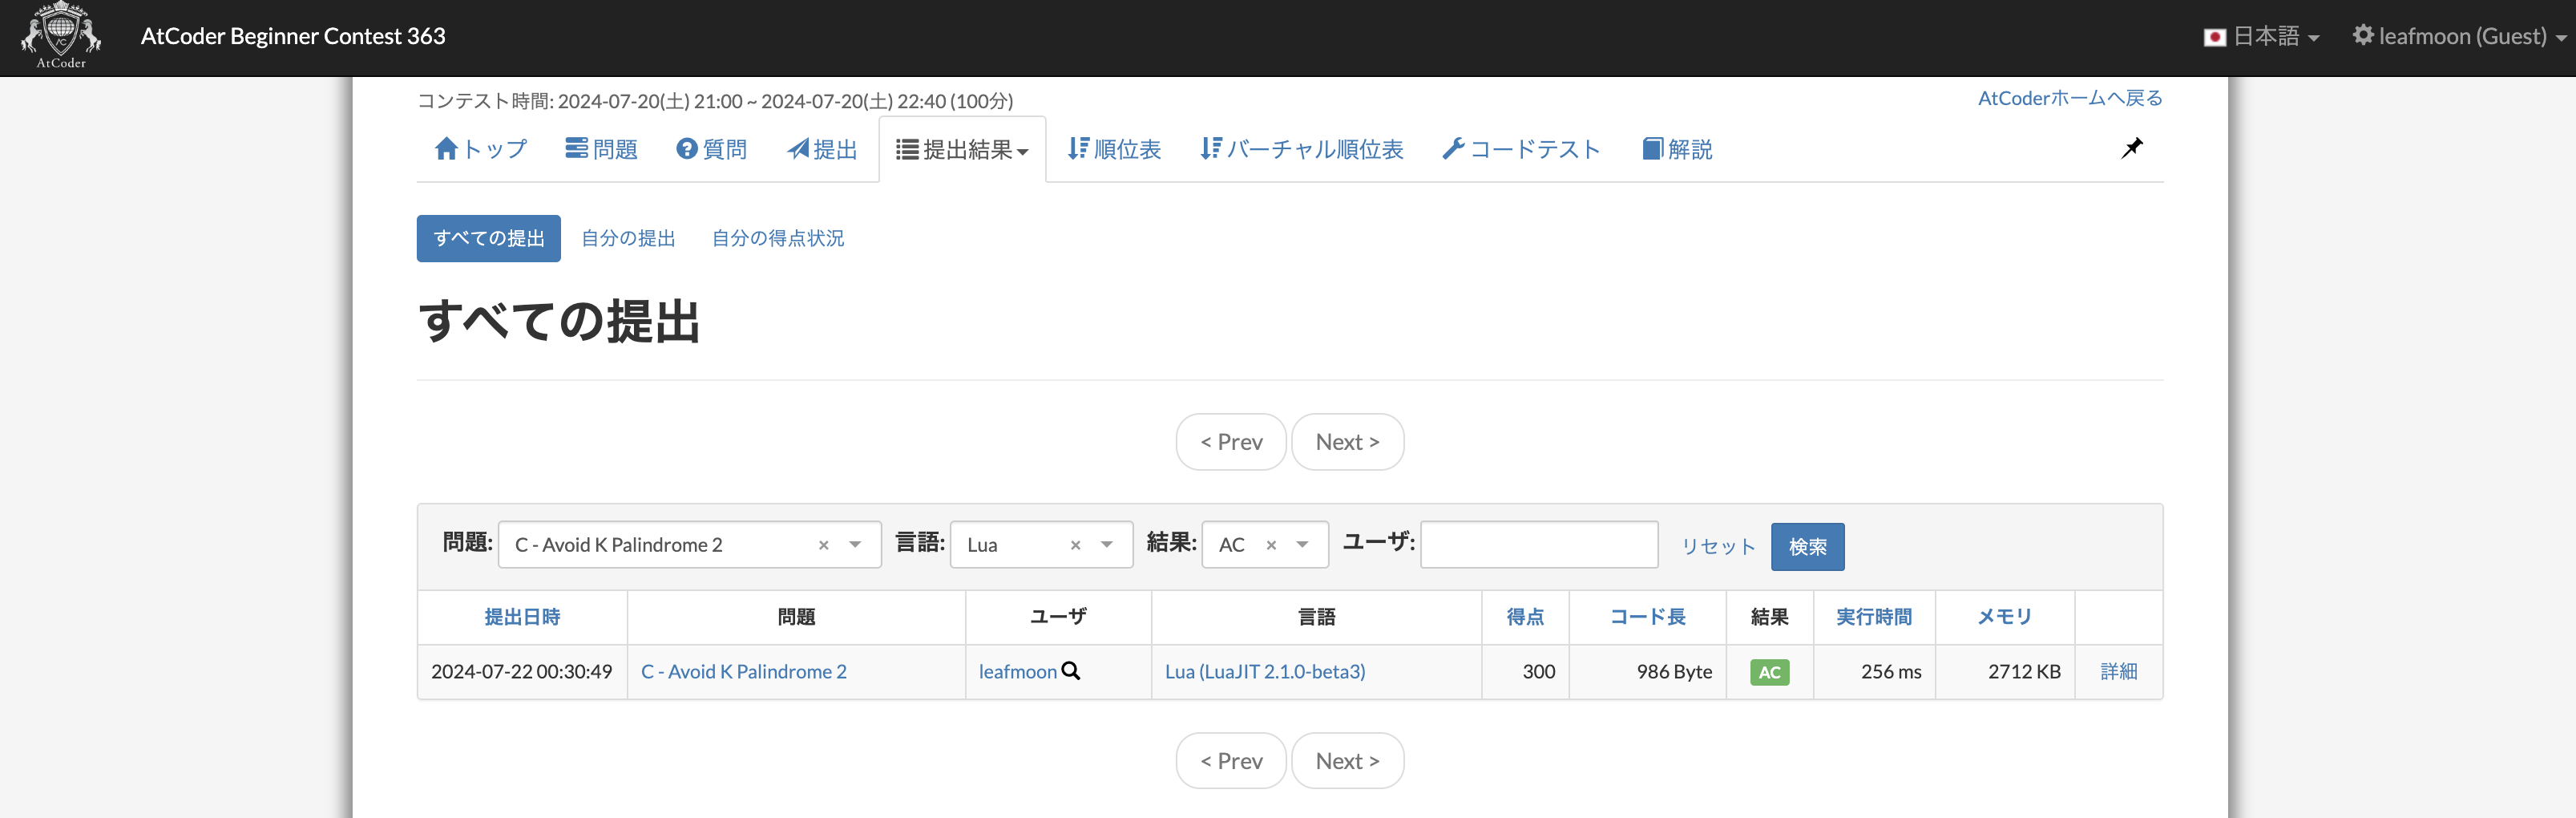The height and width of the screenshot is (818, 2576).
Task: Toggle the pin icon for the navigation menu
Action: tap(2132, 148)
